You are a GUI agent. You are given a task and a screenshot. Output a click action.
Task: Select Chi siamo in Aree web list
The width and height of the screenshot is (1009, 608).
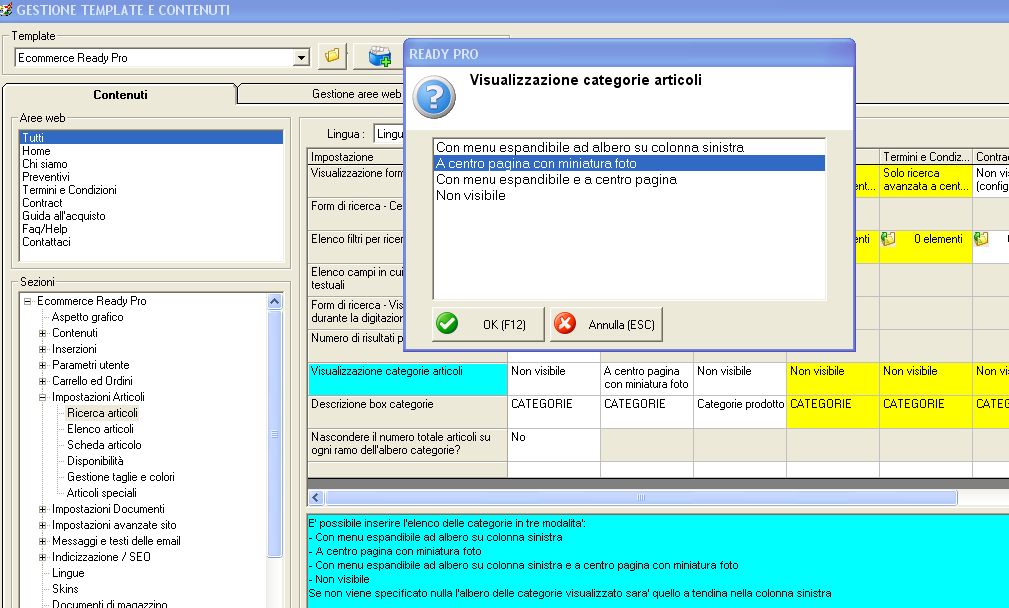tap(151, 164)
